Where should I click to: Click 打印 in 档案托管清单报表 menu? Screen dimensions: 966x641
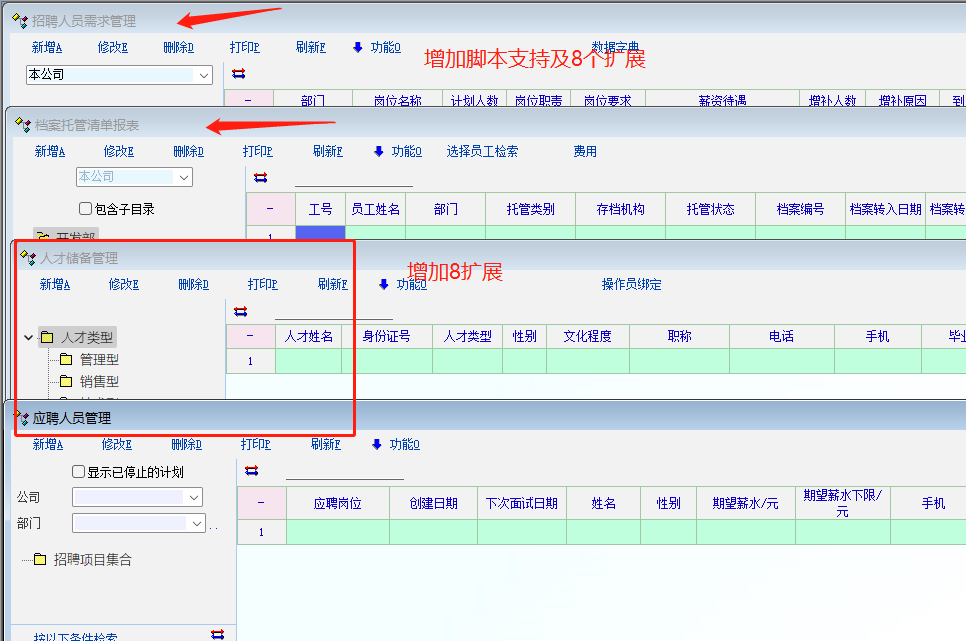pos(257,152)
